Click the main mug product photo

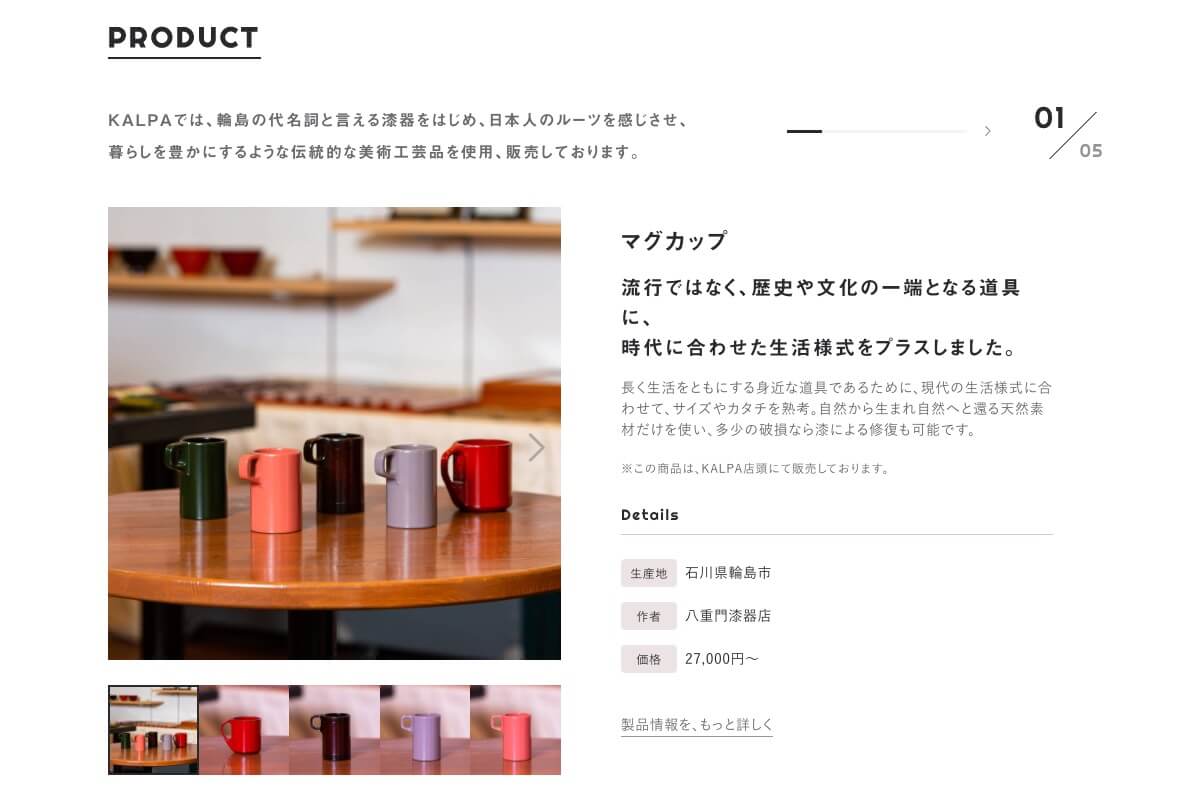tap(334, 433)
